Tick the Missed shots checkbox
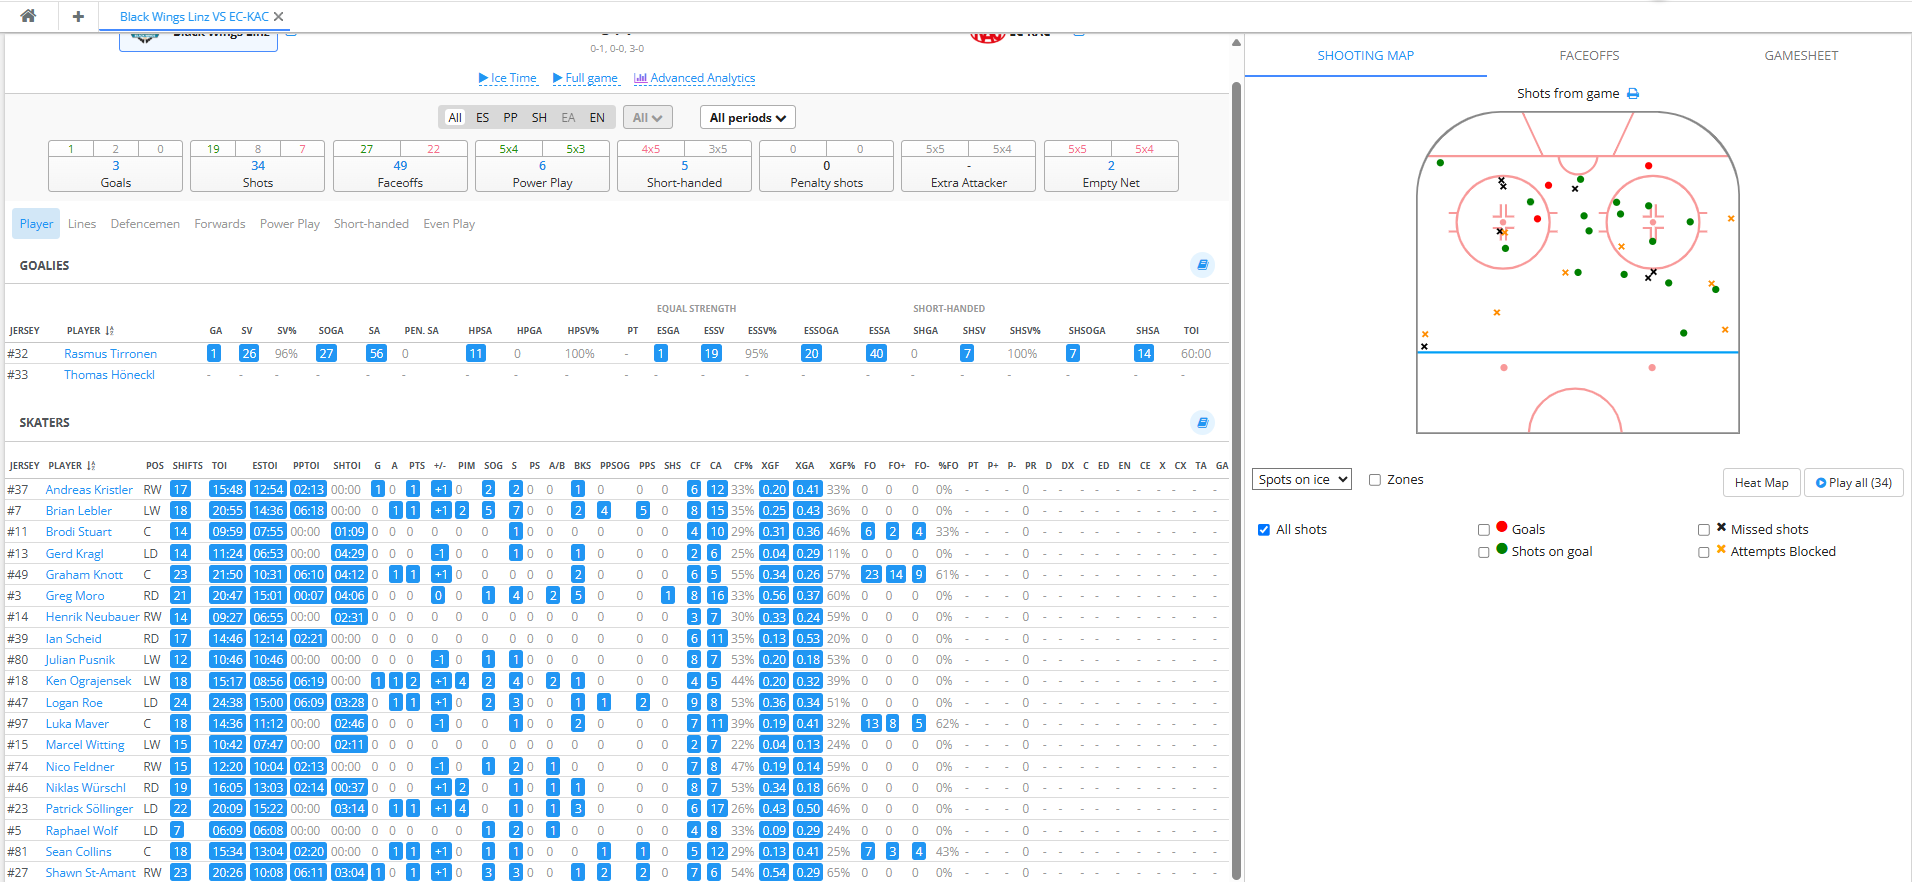The height and width of the screenshot is (882, 1912). point(1704,530)
